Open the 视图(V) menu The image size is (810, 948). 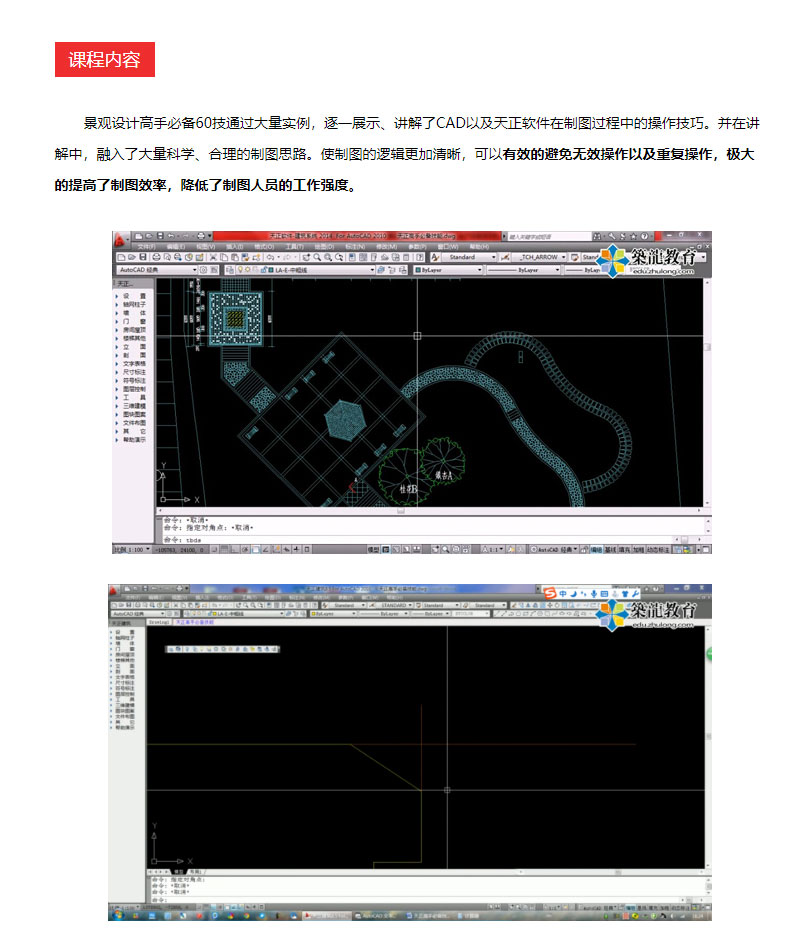click(x=206, y=247)
